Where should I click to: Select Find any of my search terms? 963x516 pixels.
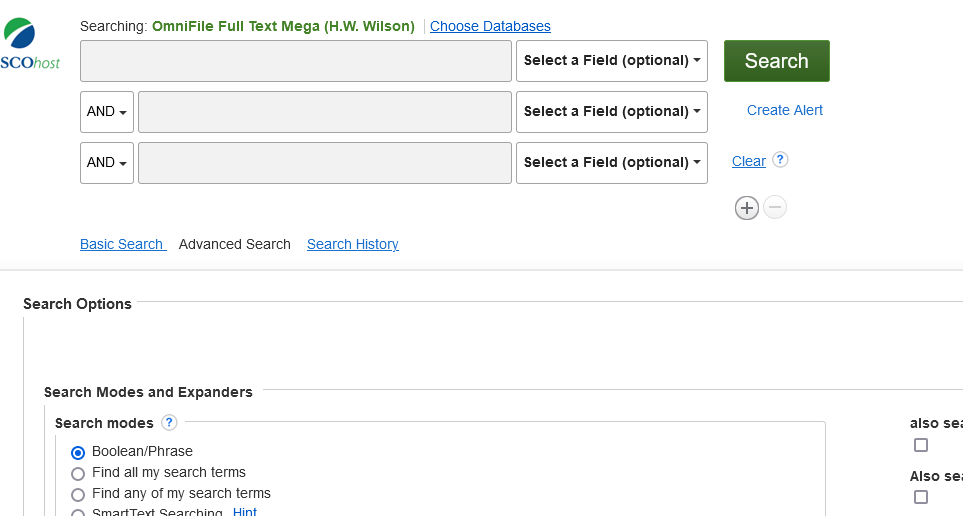tap(78, 494)
